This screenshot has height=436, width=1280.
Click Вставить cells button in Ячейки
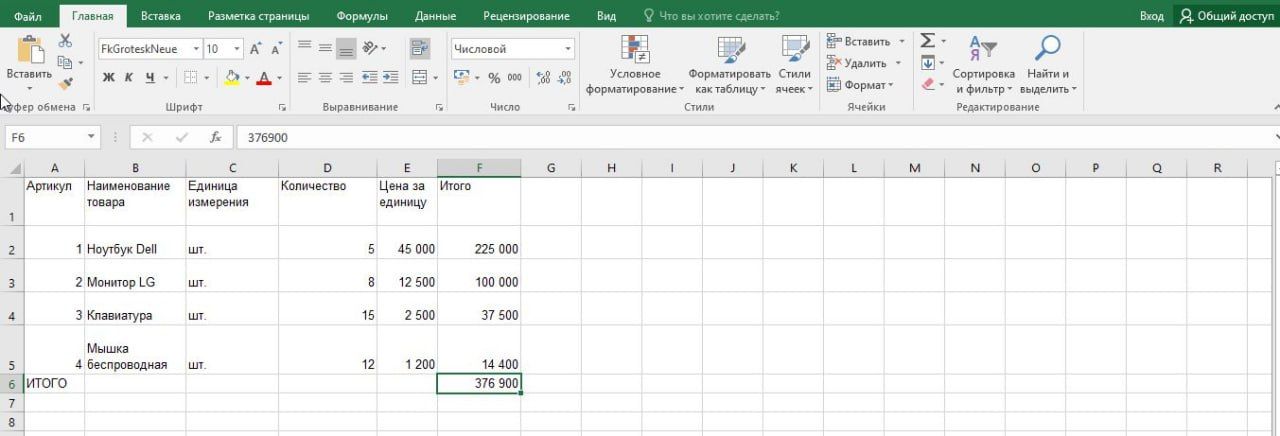866,41
